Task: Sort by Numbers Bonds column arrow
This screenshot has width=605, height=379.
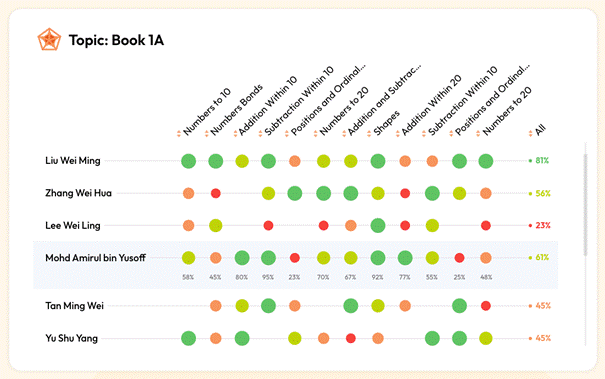Action: (x=206, y=134)
